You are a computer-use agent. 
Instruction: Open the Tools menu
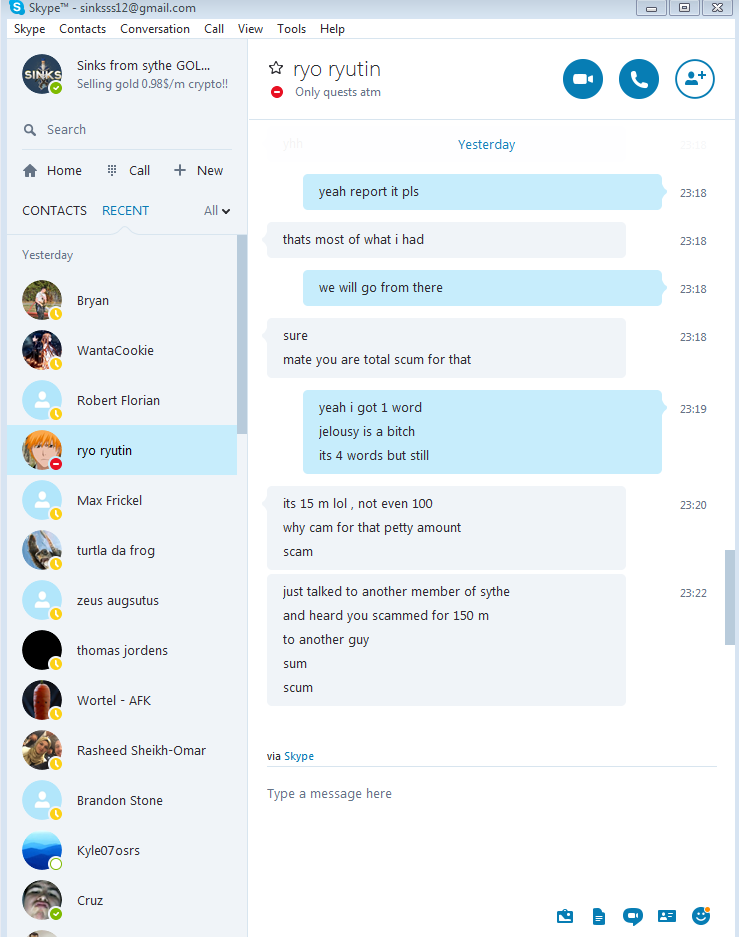292,29
